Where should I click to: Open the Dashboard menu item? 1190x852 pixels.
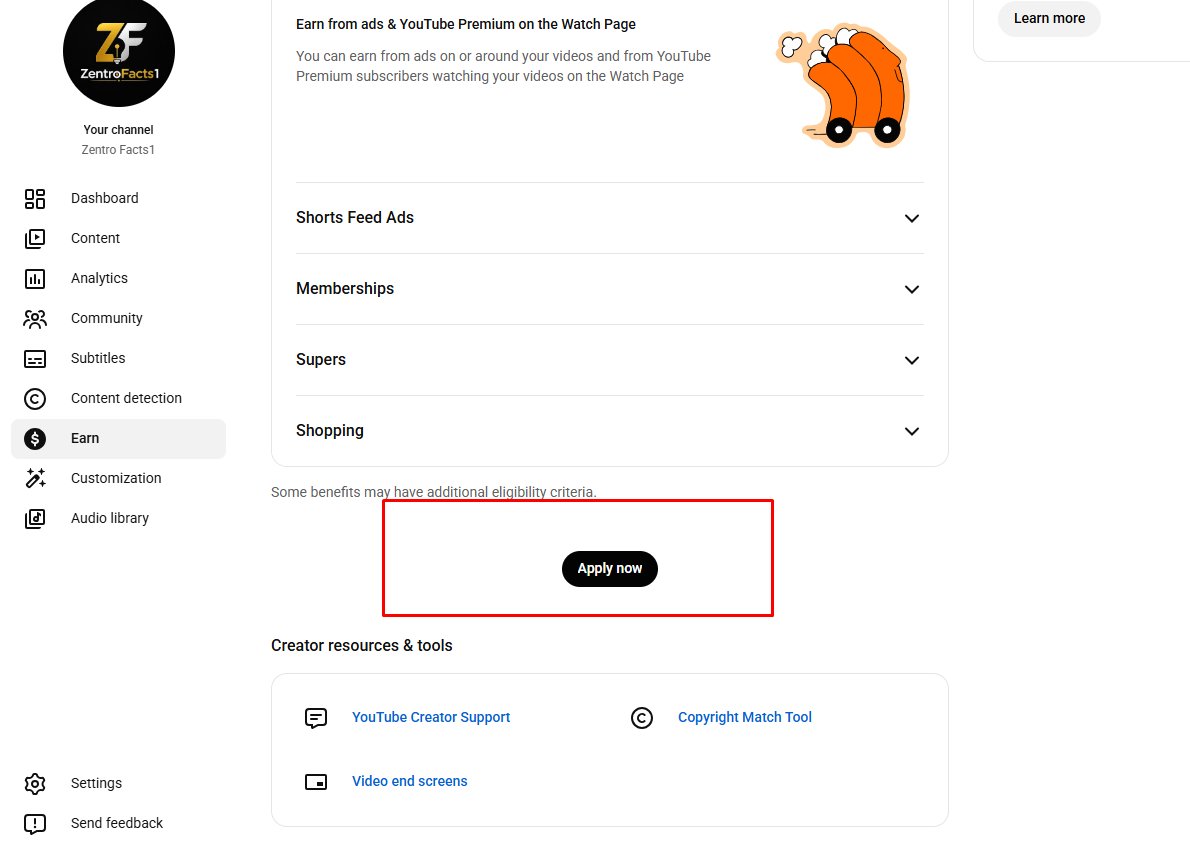click(118, 199)
